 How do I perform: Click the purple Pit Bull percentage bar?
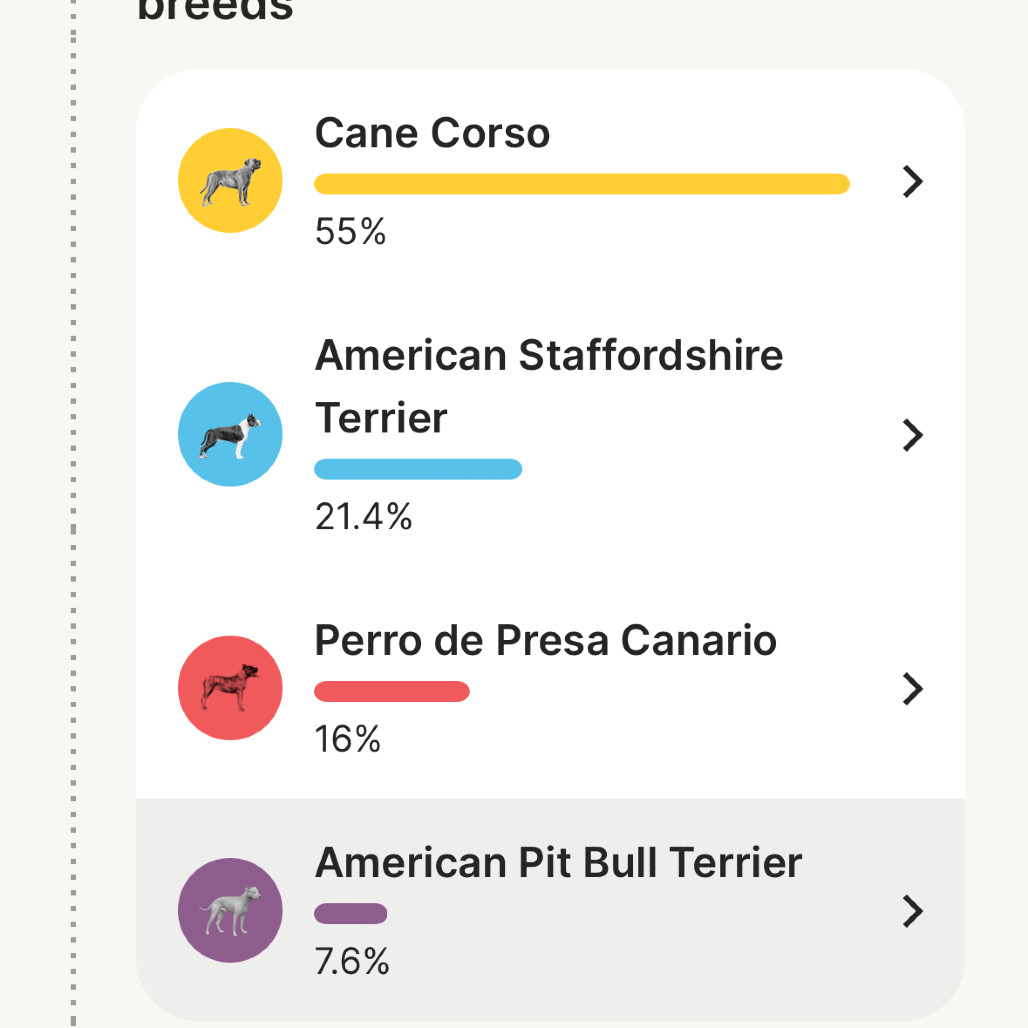click(350, 913)
